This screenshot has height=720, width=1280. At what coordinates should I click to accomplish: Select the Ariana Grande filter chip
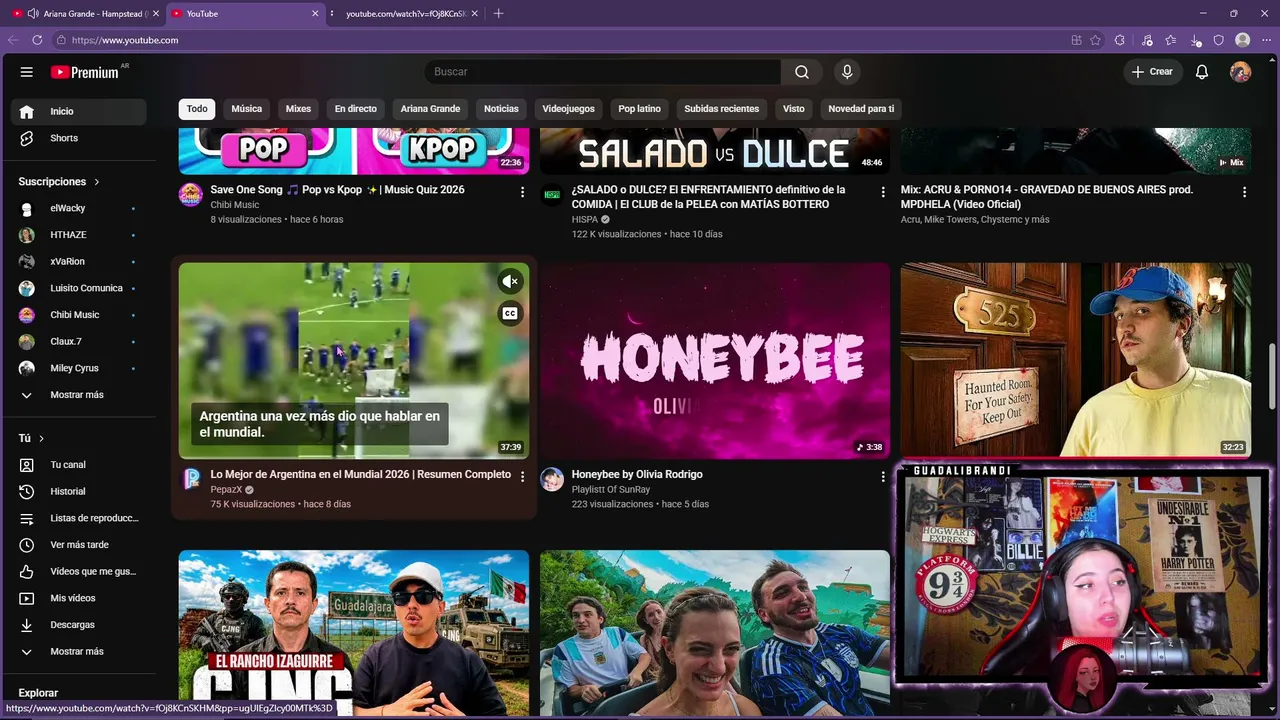point(430,109)
